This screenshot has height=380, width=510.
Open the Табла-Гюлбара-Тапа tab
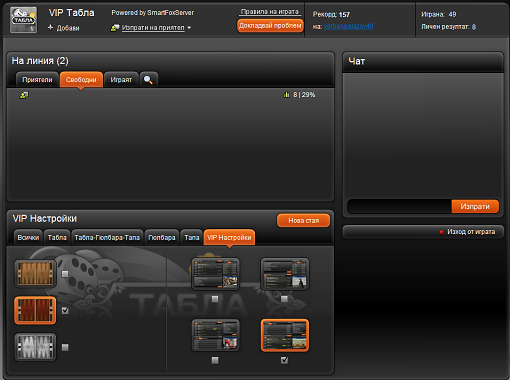[x=107, y=237]
